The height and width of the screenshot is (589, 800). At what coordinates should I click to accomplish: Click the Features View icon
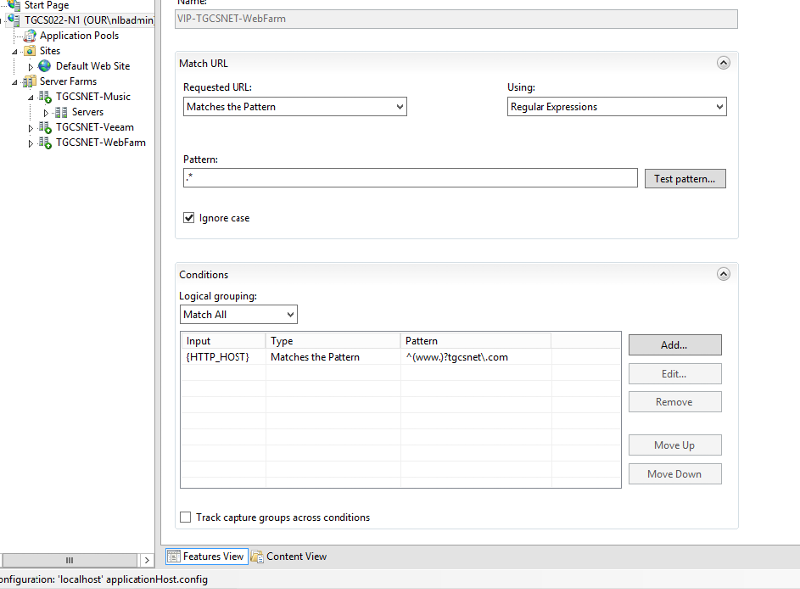click(174, 556)
